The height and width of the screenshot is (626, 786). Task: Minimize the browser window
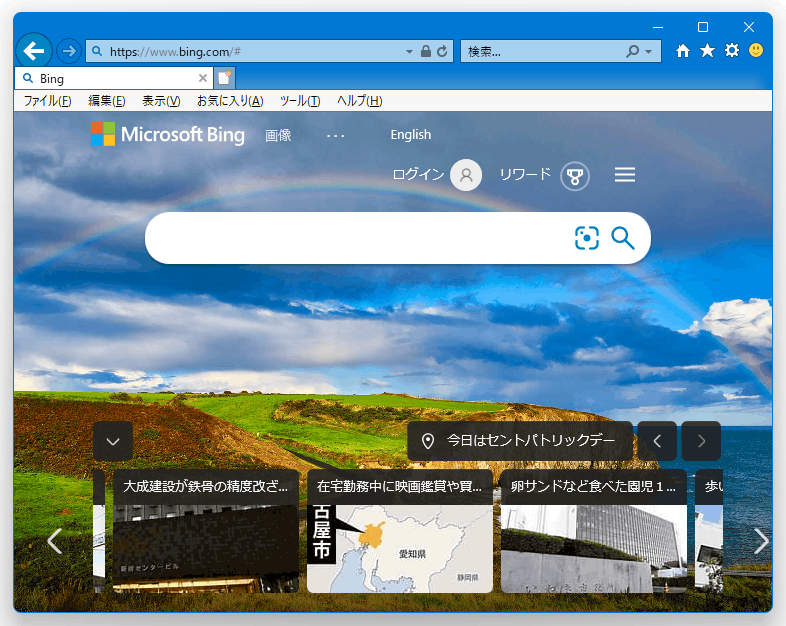[658, 27]
